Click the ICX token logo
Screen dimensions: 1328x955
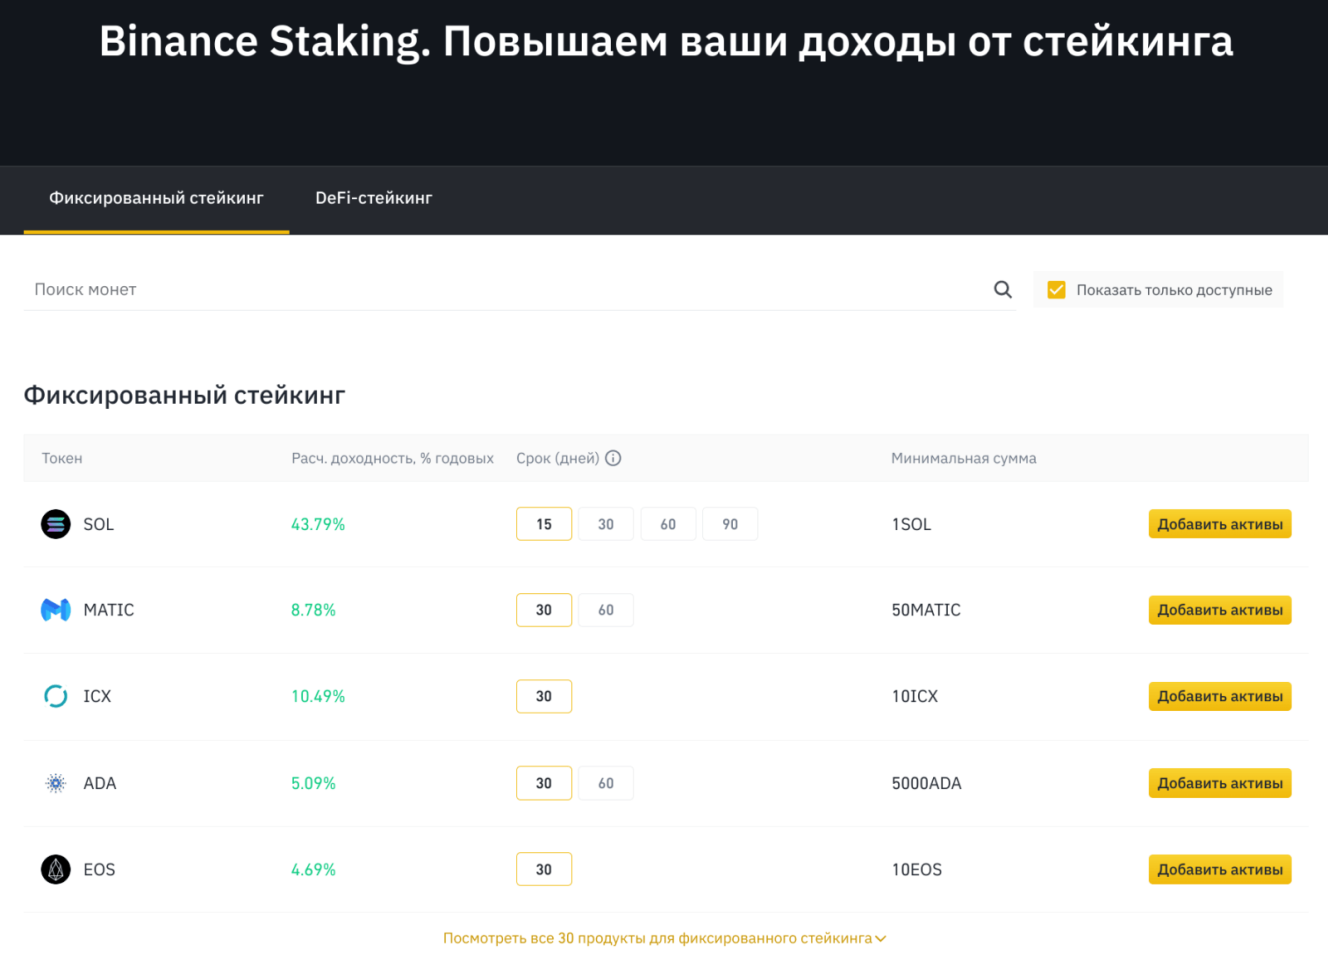(55, 696)
